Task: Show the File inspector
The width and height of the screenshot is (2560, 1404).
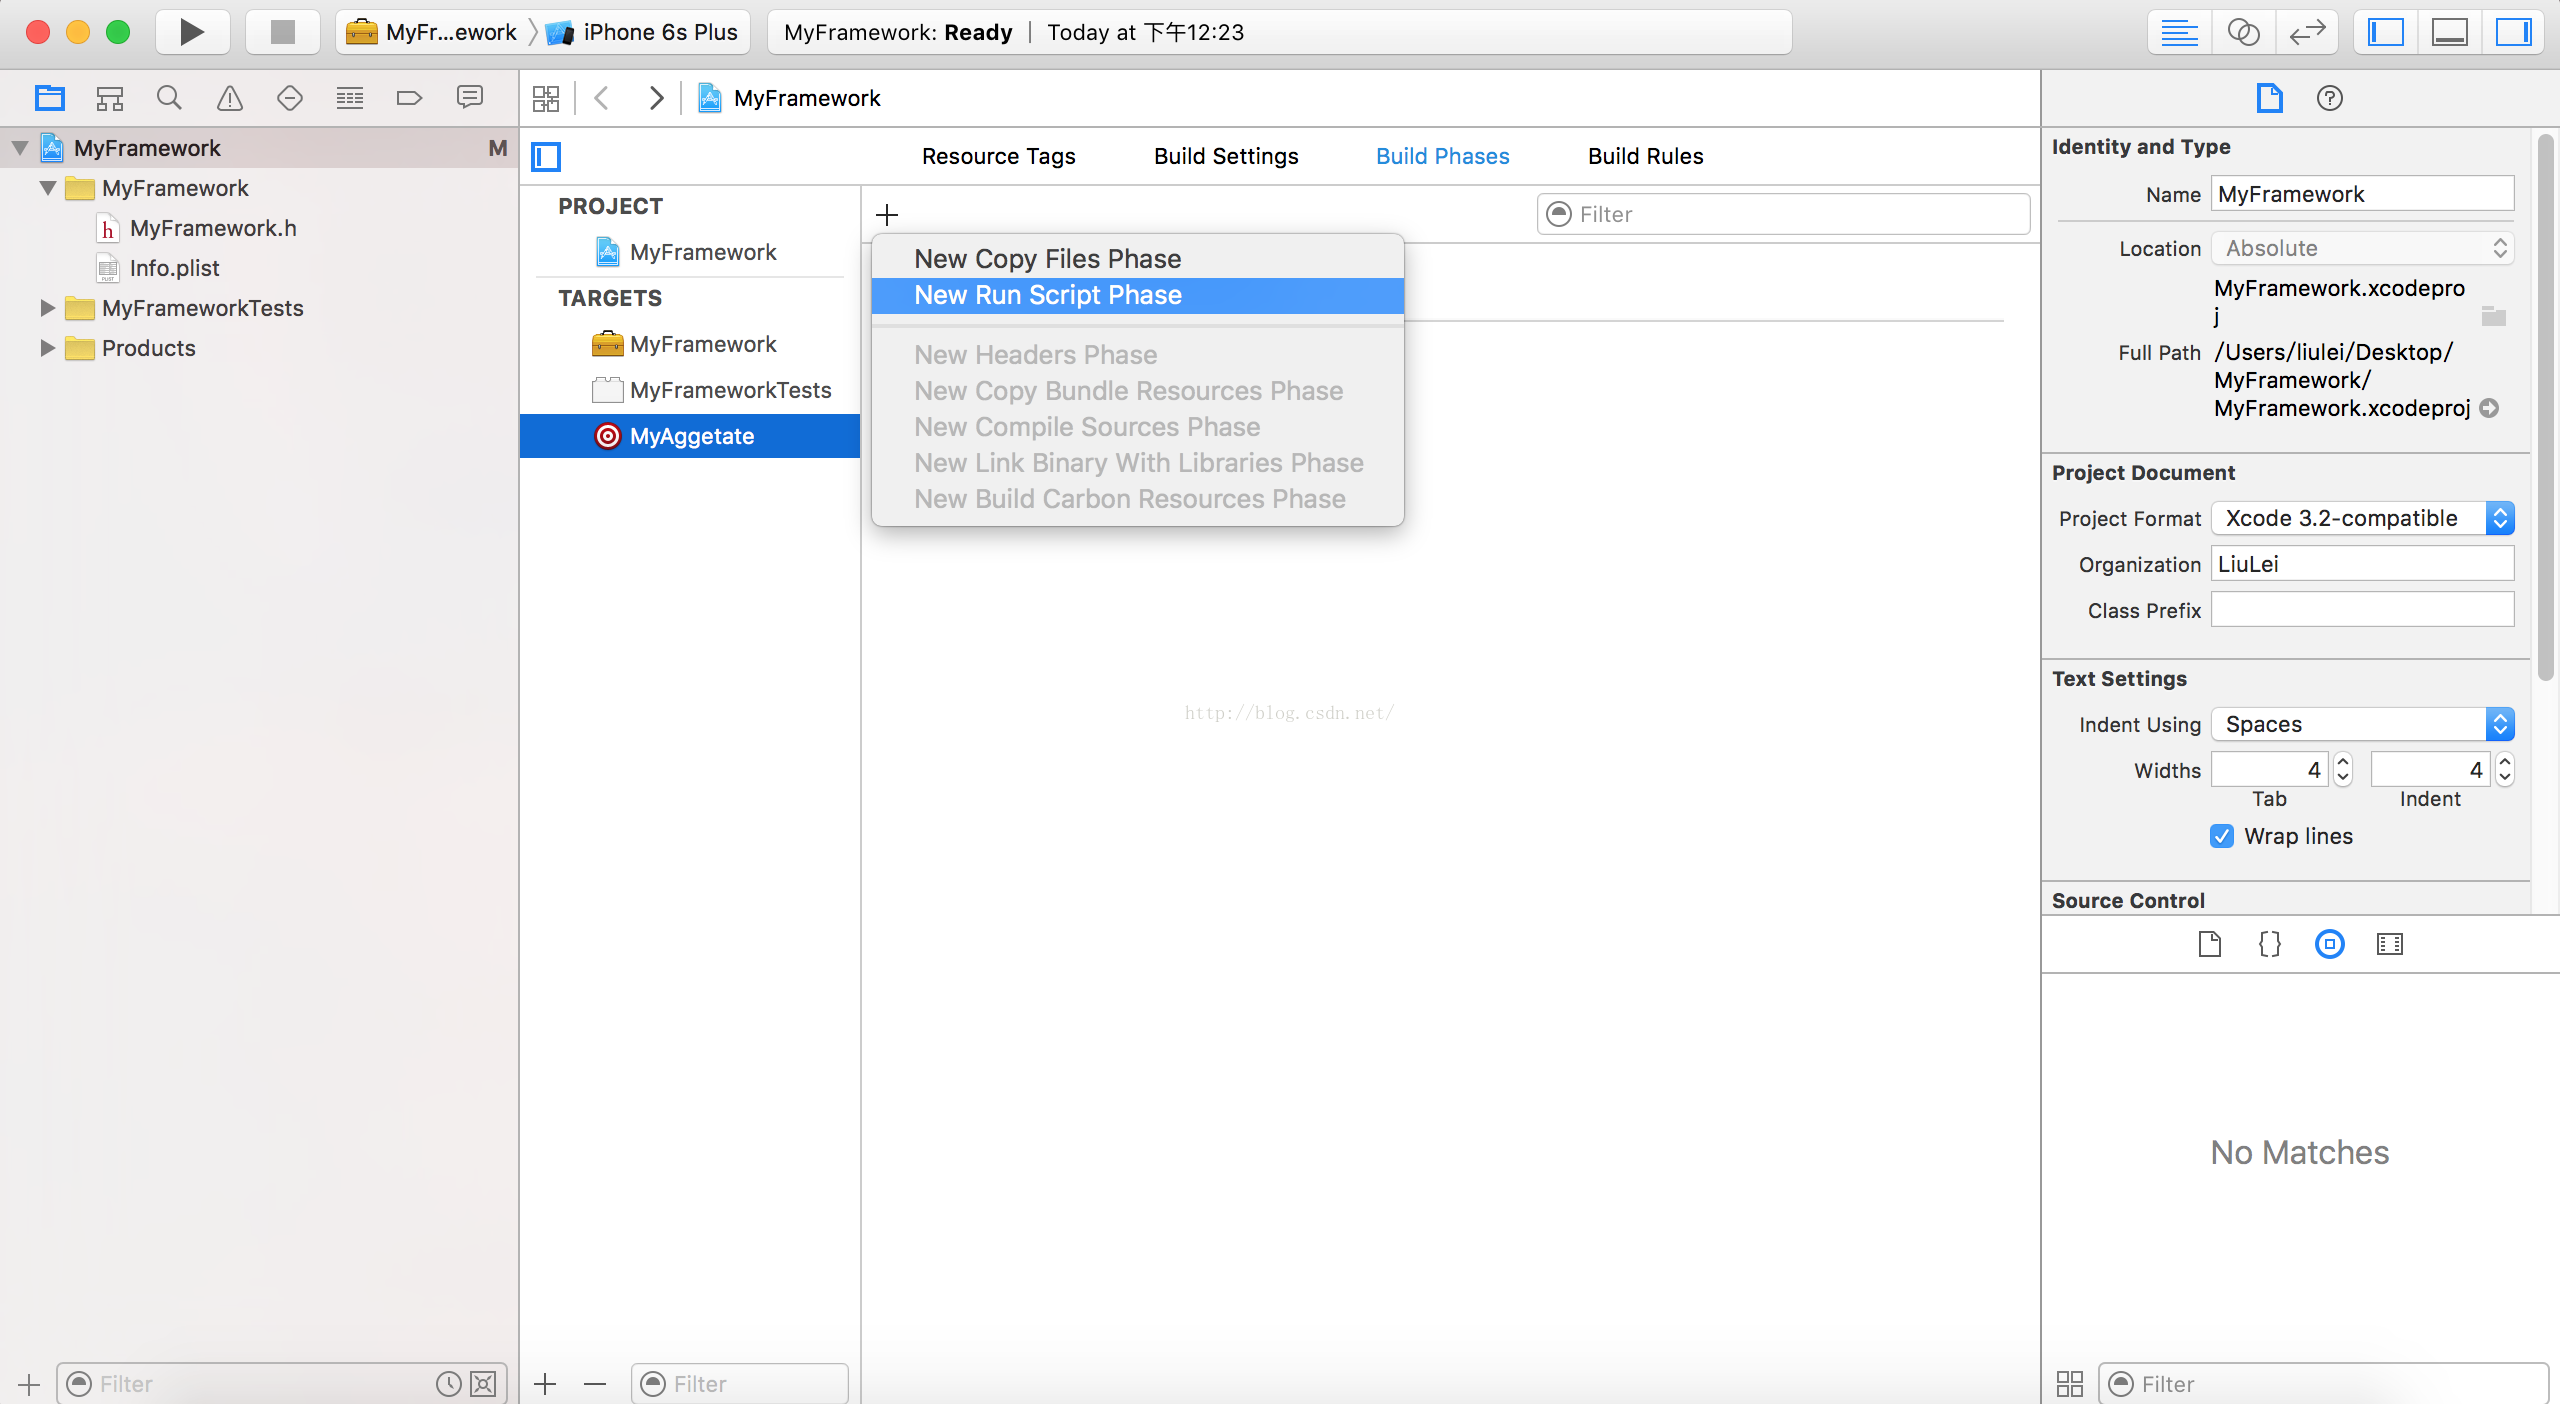Action: click(2269, 98)
